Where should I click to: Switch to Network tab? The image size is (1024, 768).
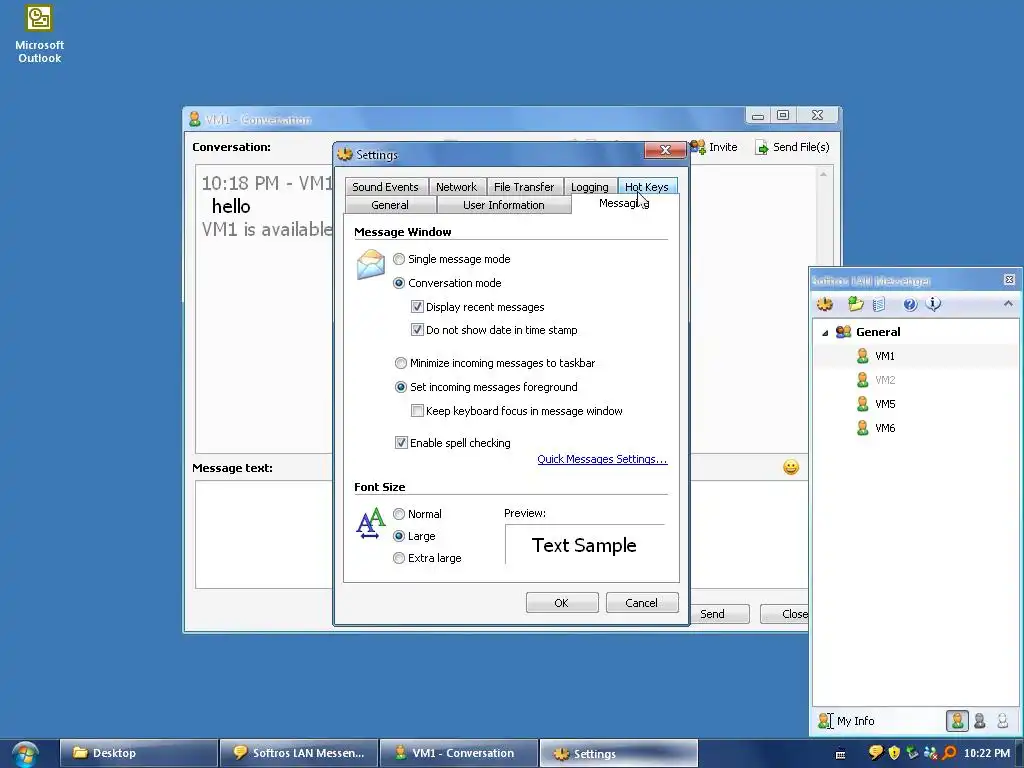[456, 187]
